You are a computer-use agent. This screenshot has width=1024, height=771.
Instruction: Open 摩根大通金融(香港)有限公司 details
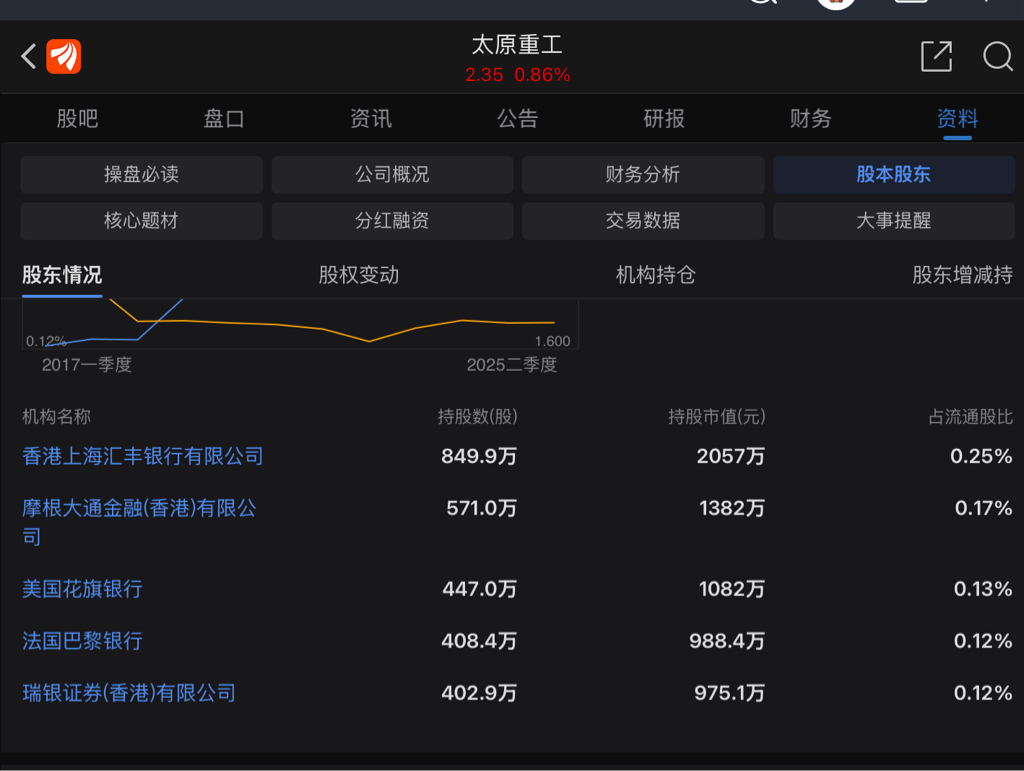tap(139, 522)
